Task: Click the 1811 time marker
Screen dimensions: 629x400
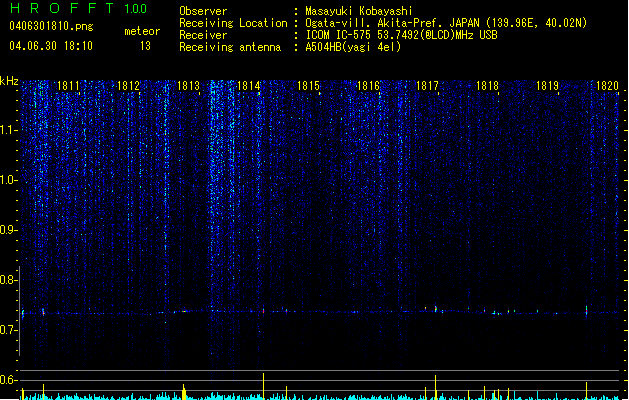Action: (68, 85)
